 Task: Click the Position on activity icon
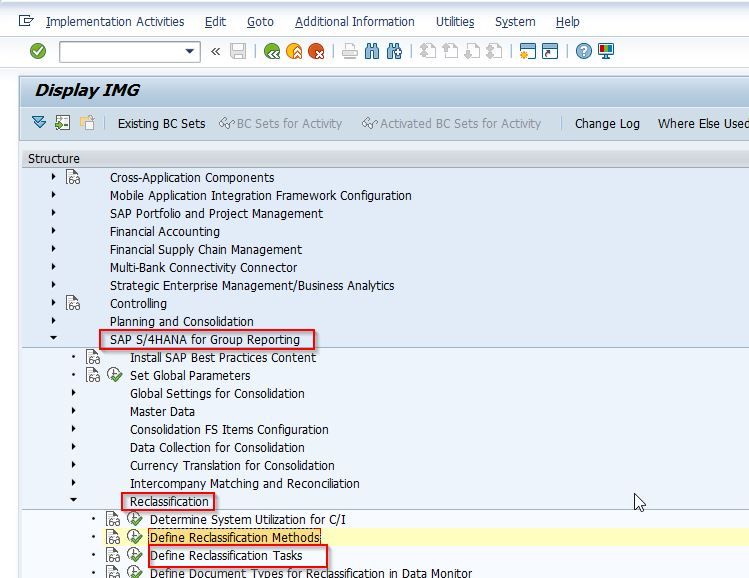63,123
